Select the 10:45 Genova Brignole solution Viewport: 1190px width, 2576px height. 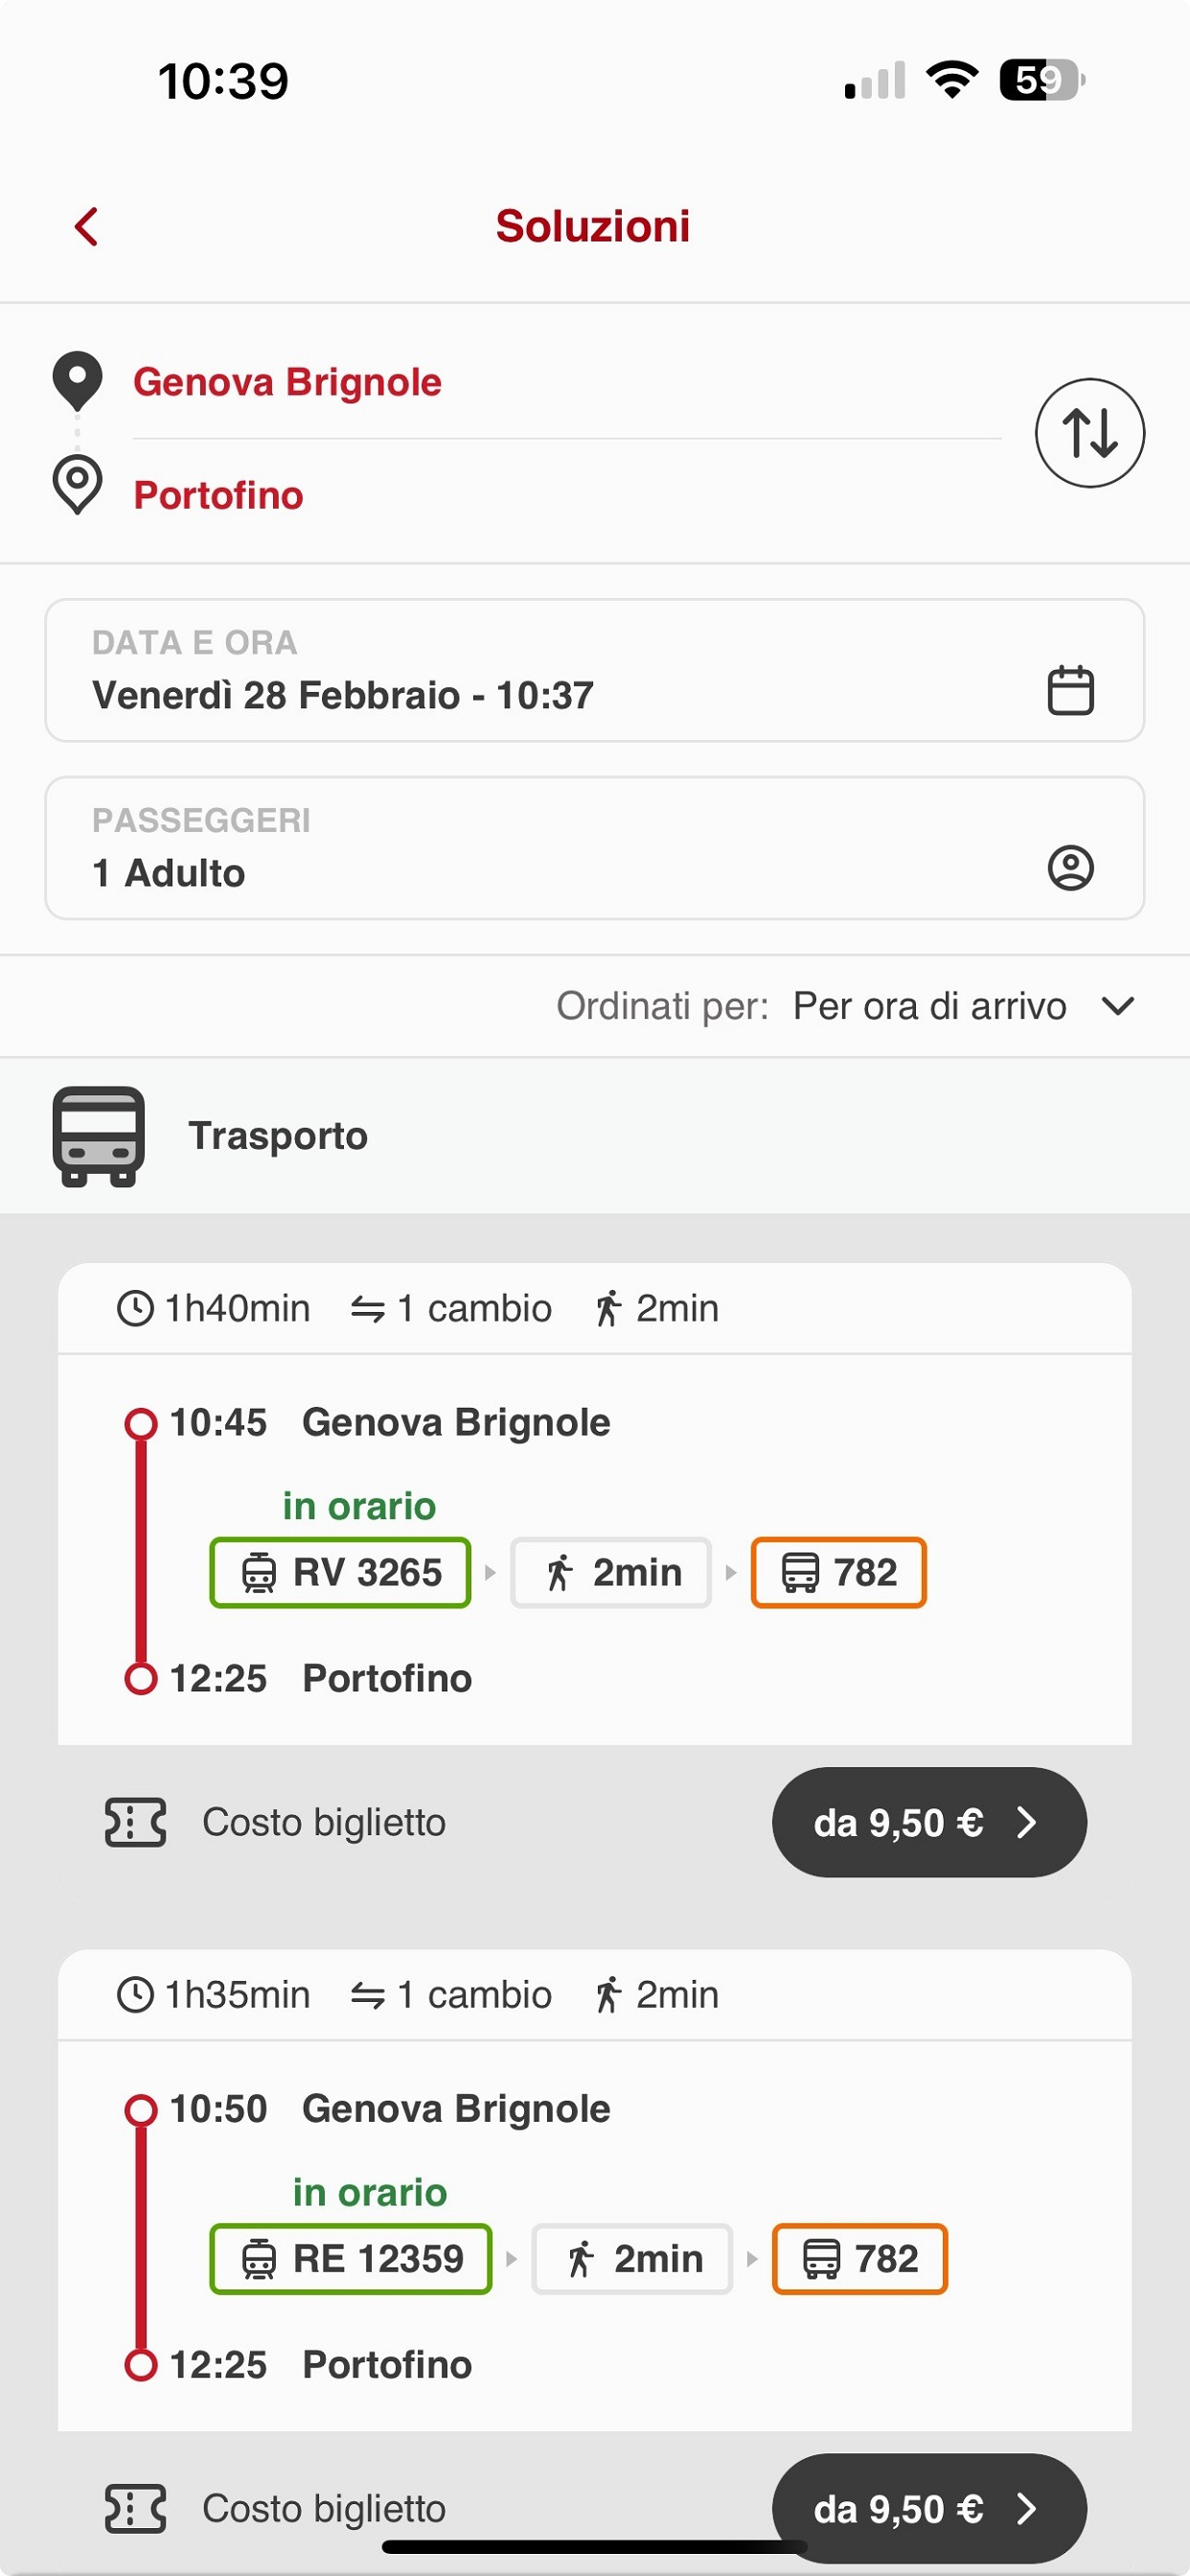(x=455, y=1423)
